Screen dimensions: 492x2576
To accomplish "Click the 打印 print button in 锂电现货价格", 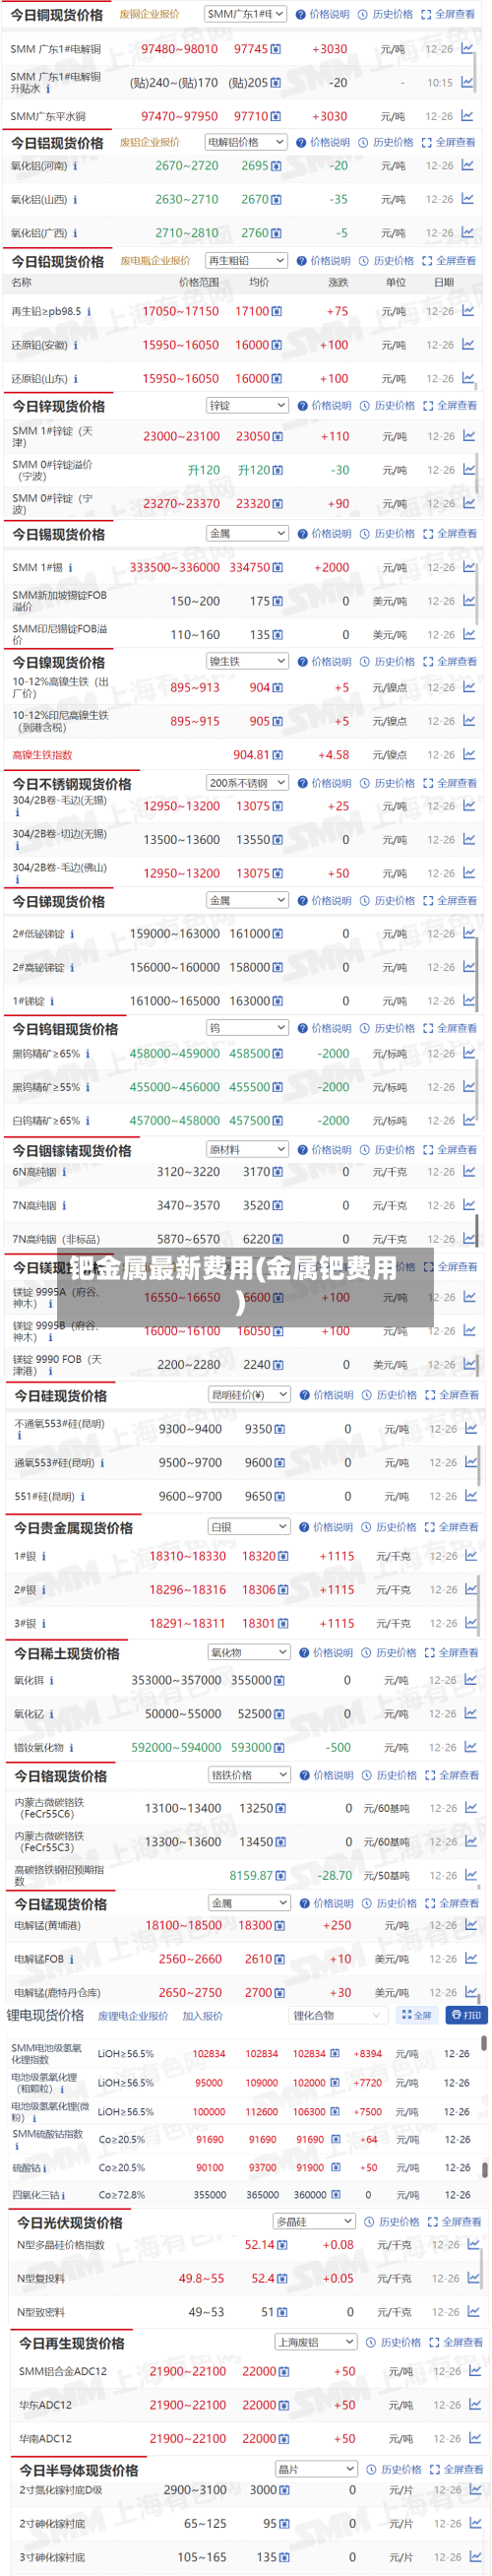I will point(465,2015).
